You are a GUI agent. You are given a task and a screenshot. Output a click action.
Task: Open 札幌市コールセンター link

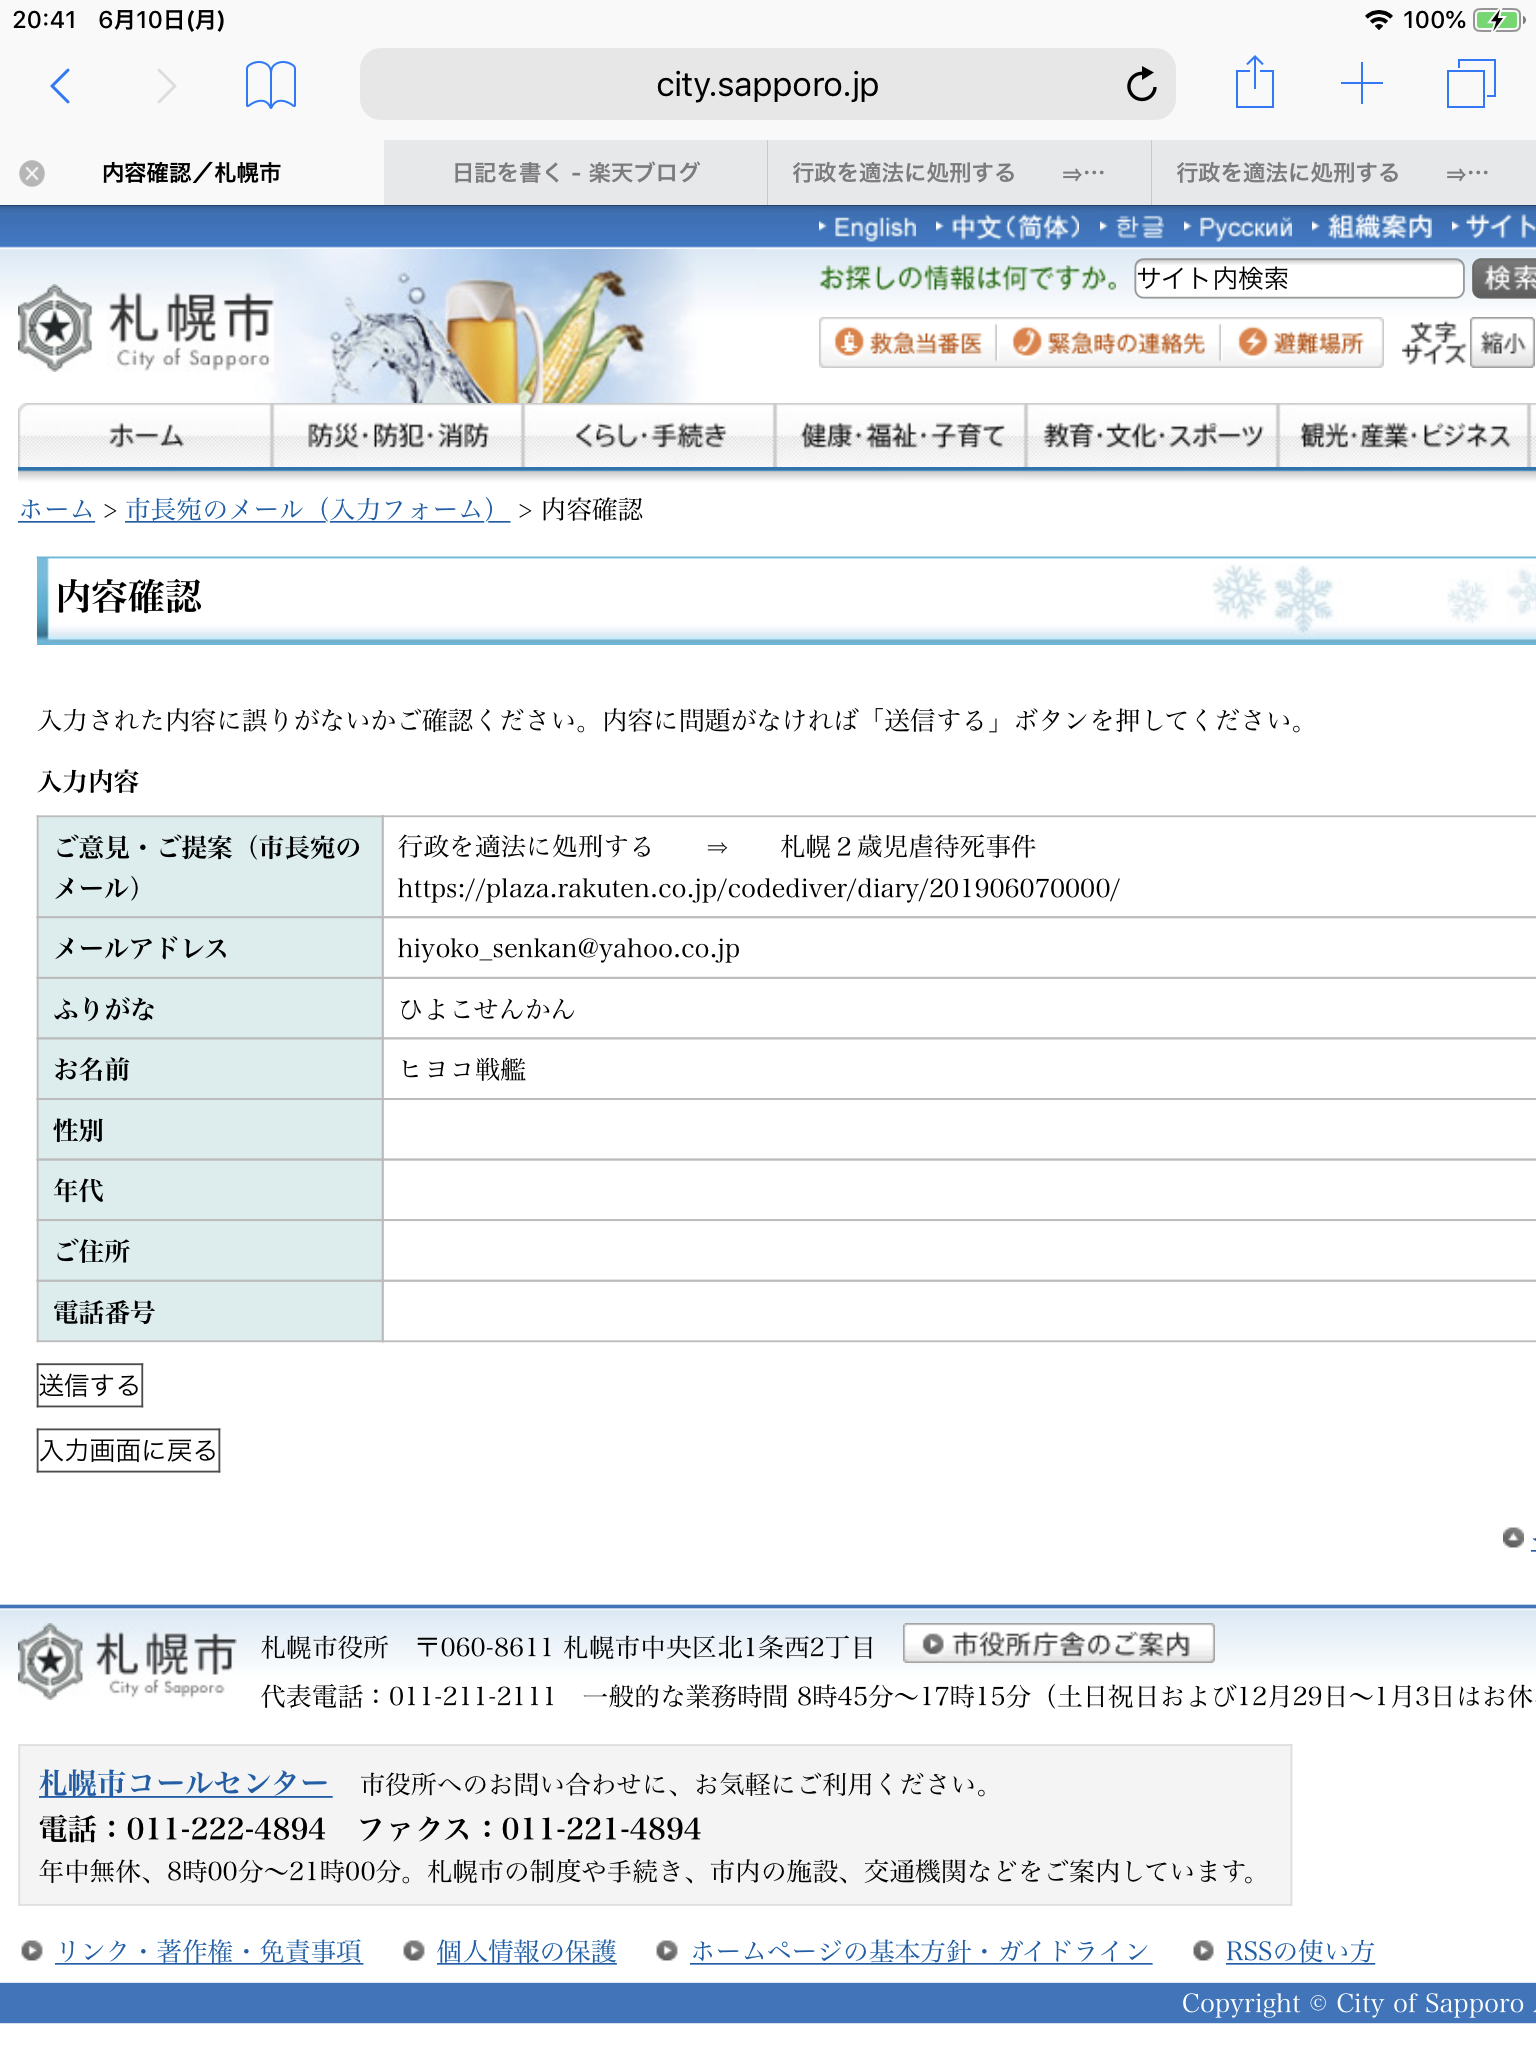[x=184, y=1783]
